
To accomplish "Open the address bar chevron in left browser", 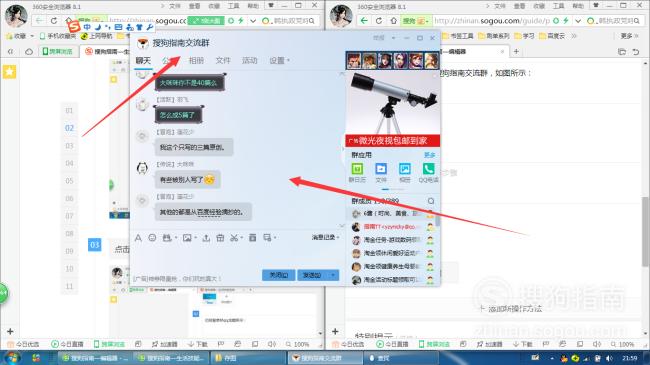I will click(252, 20).
